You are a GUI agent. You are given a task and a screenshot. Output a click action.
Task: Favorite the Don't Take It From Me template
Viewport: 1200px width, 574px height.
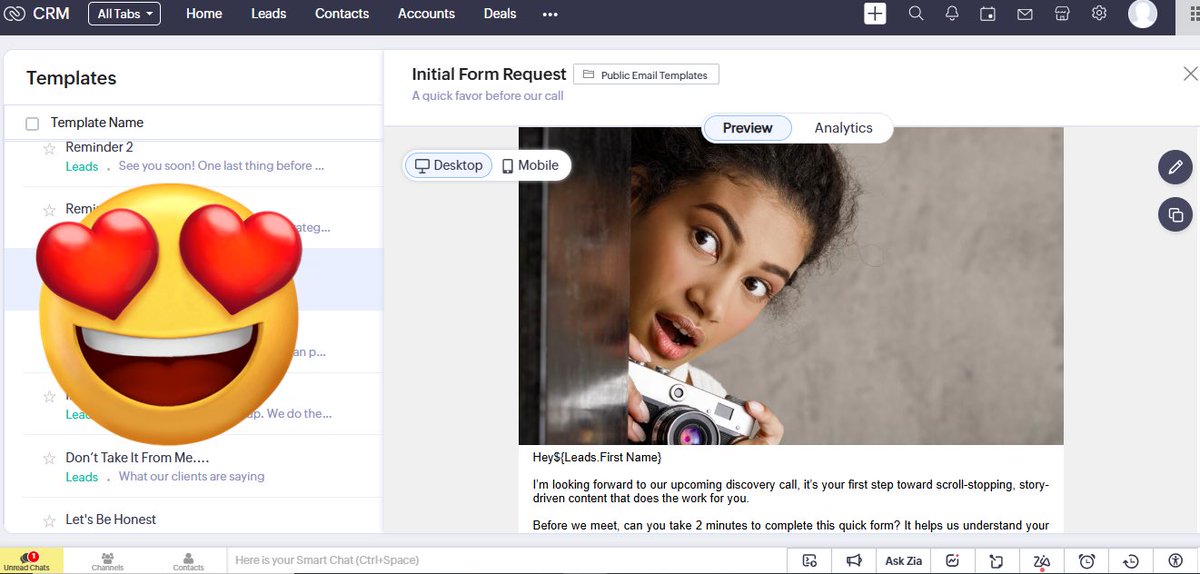pyautogui.click(x=49, y=458)
